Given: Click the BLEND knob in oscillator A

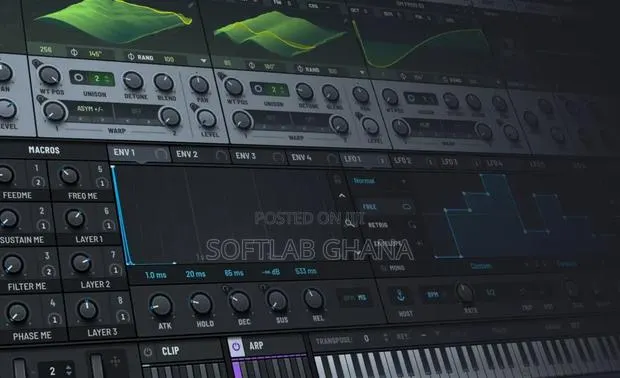Looking at the screenshot, I should 164,82.
